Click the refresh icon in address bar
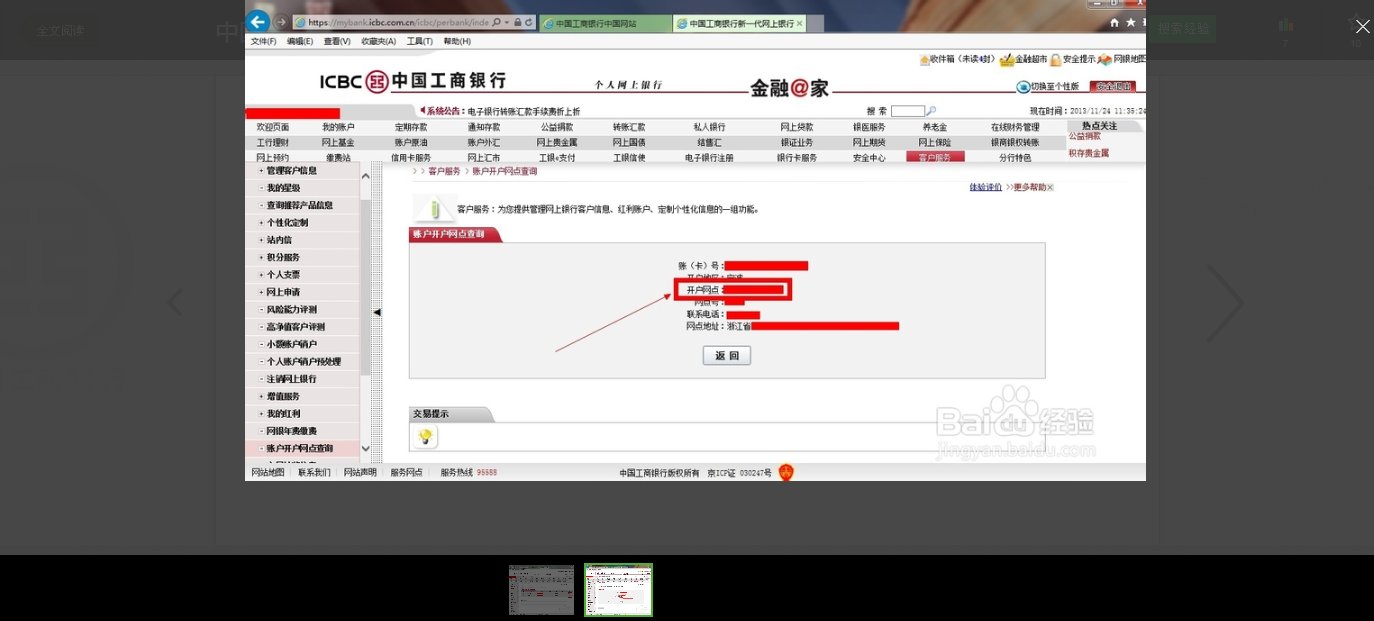 (530, 22)
